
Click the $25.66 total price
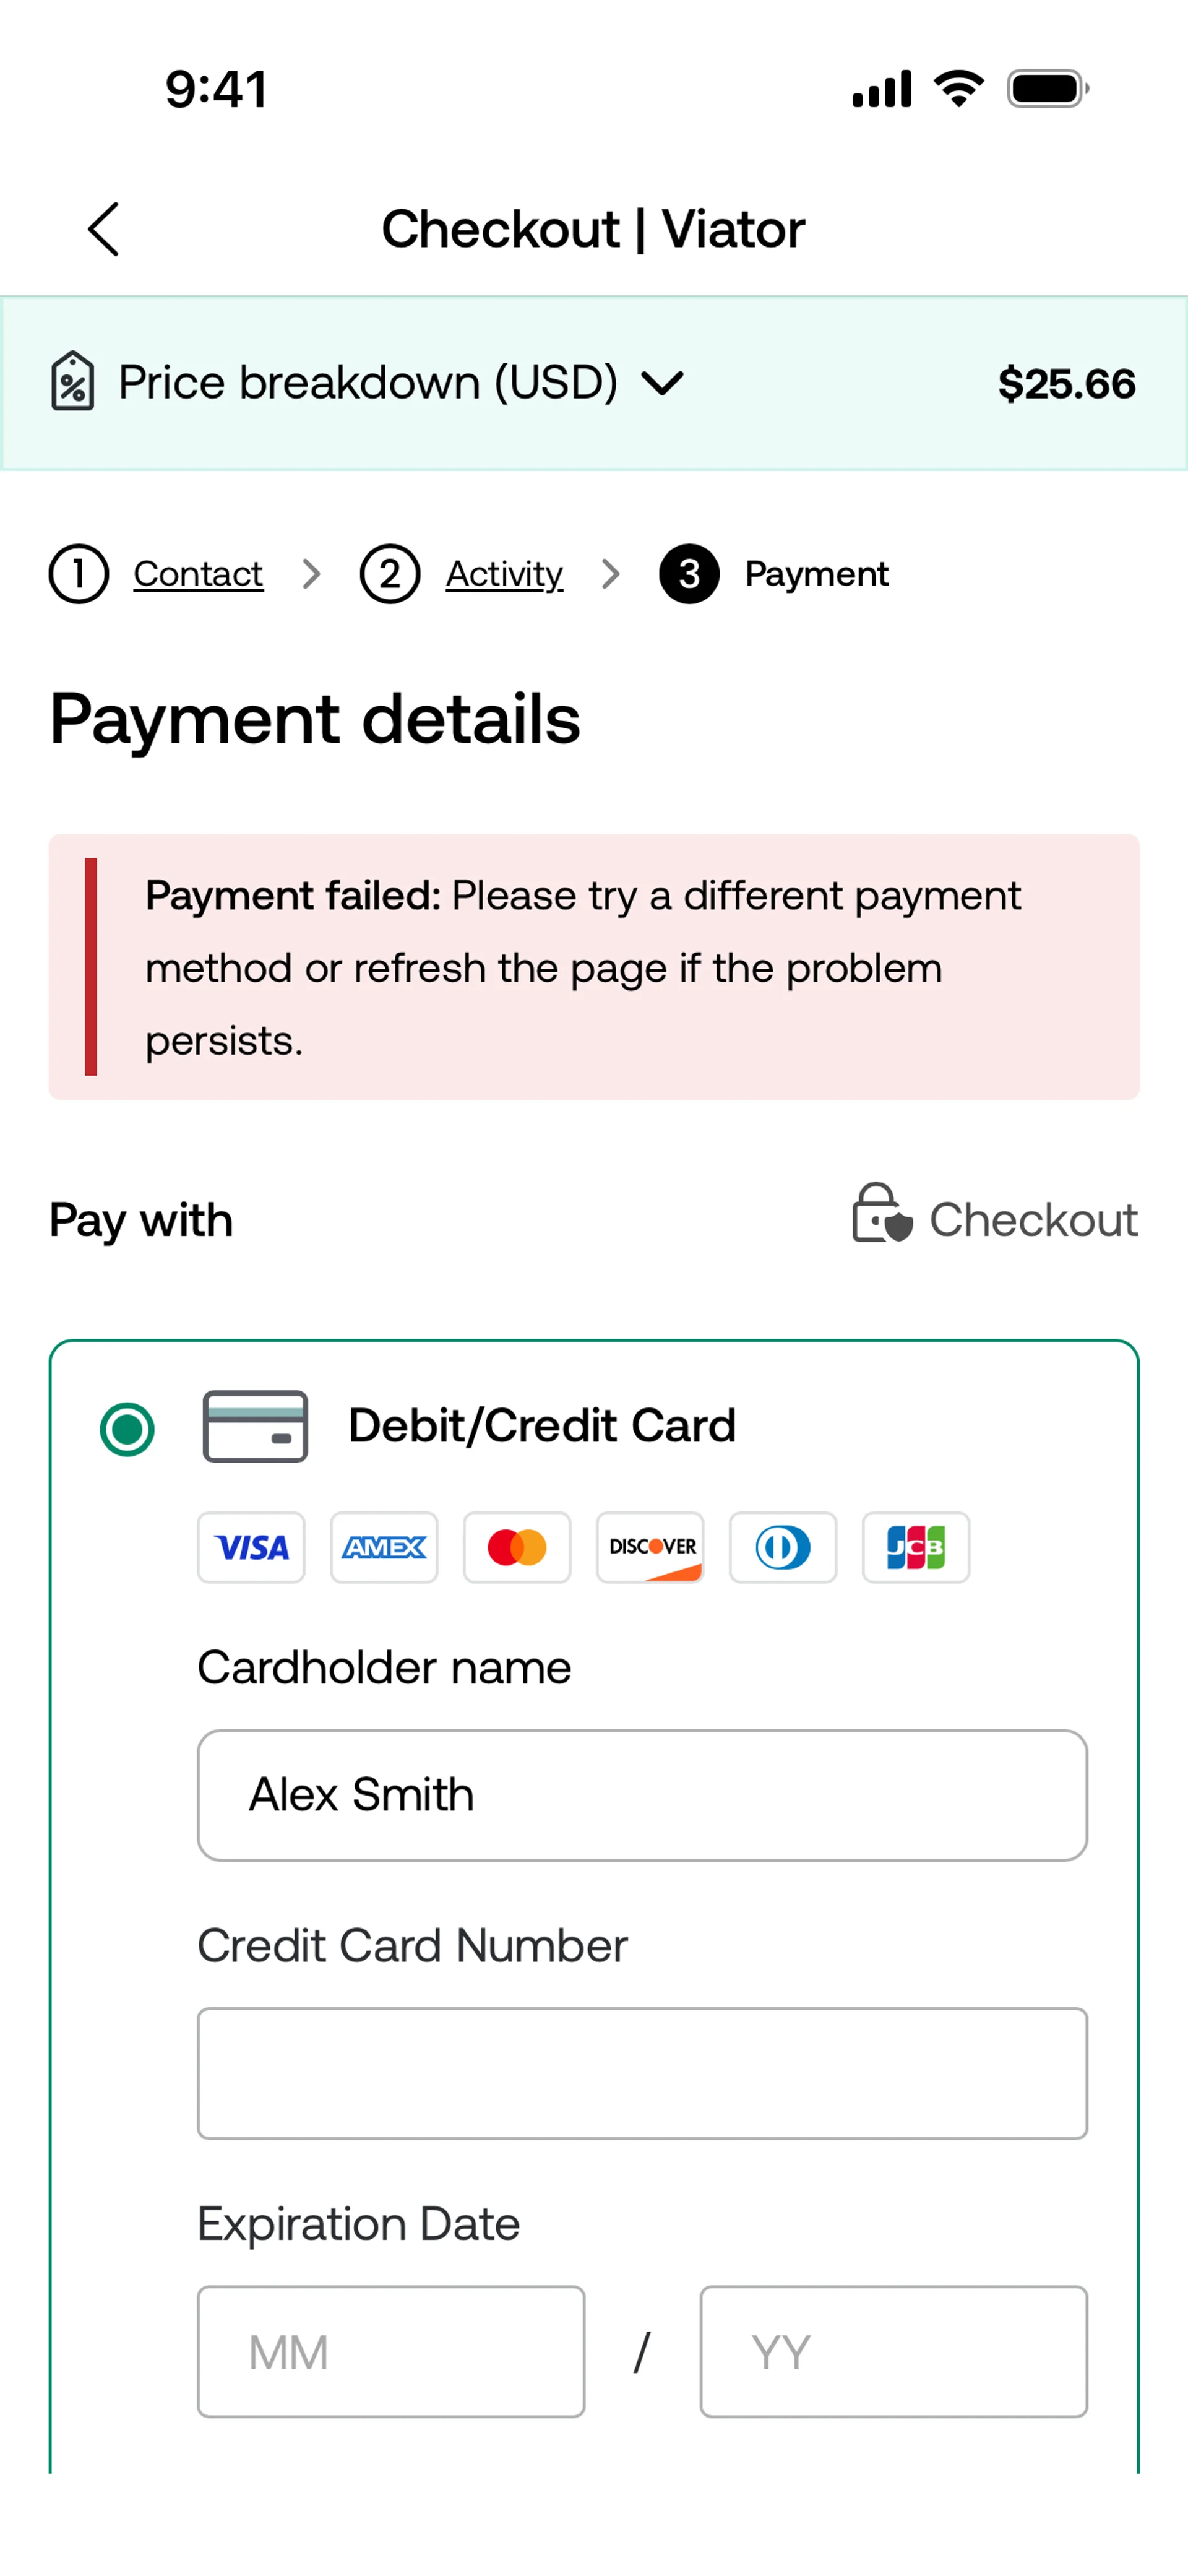1067,384
